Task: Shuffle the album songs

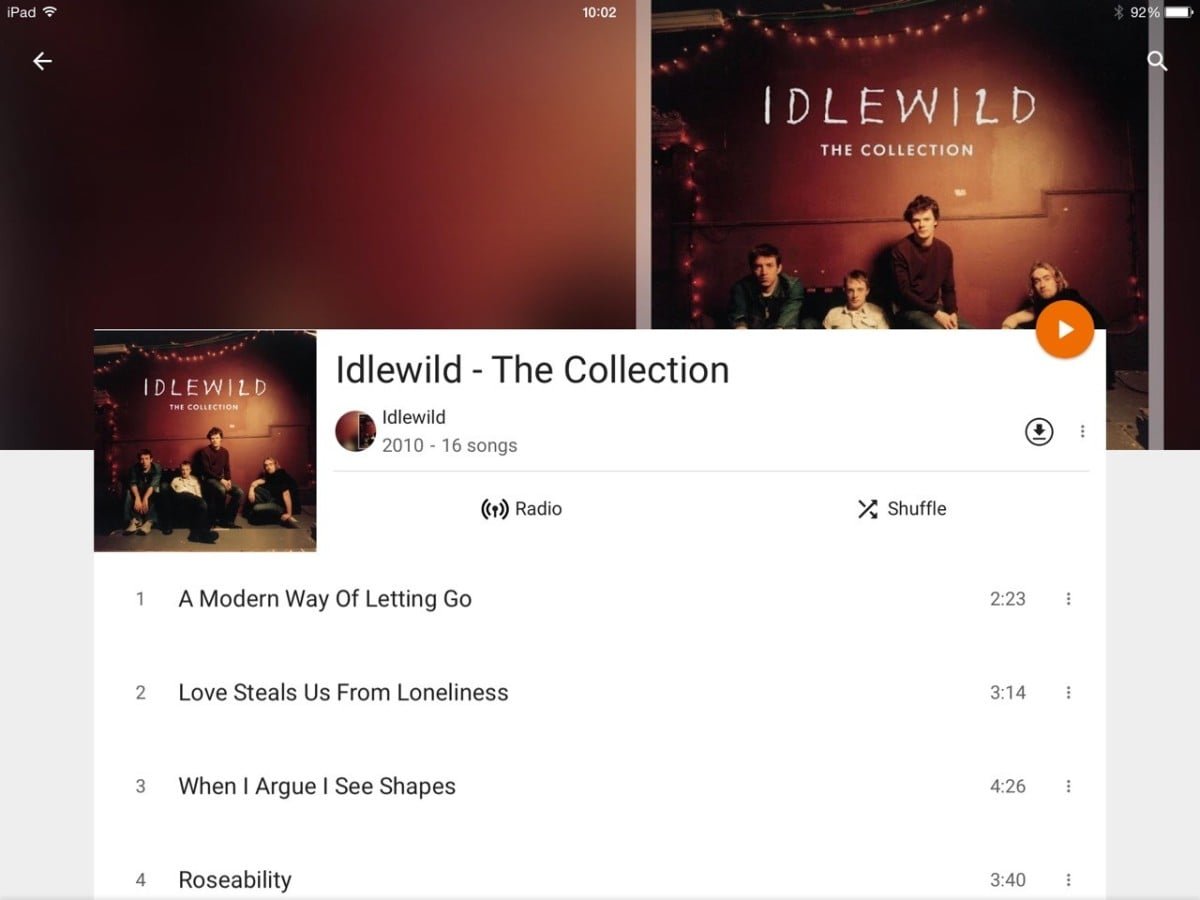Action: tap(901, 509)
